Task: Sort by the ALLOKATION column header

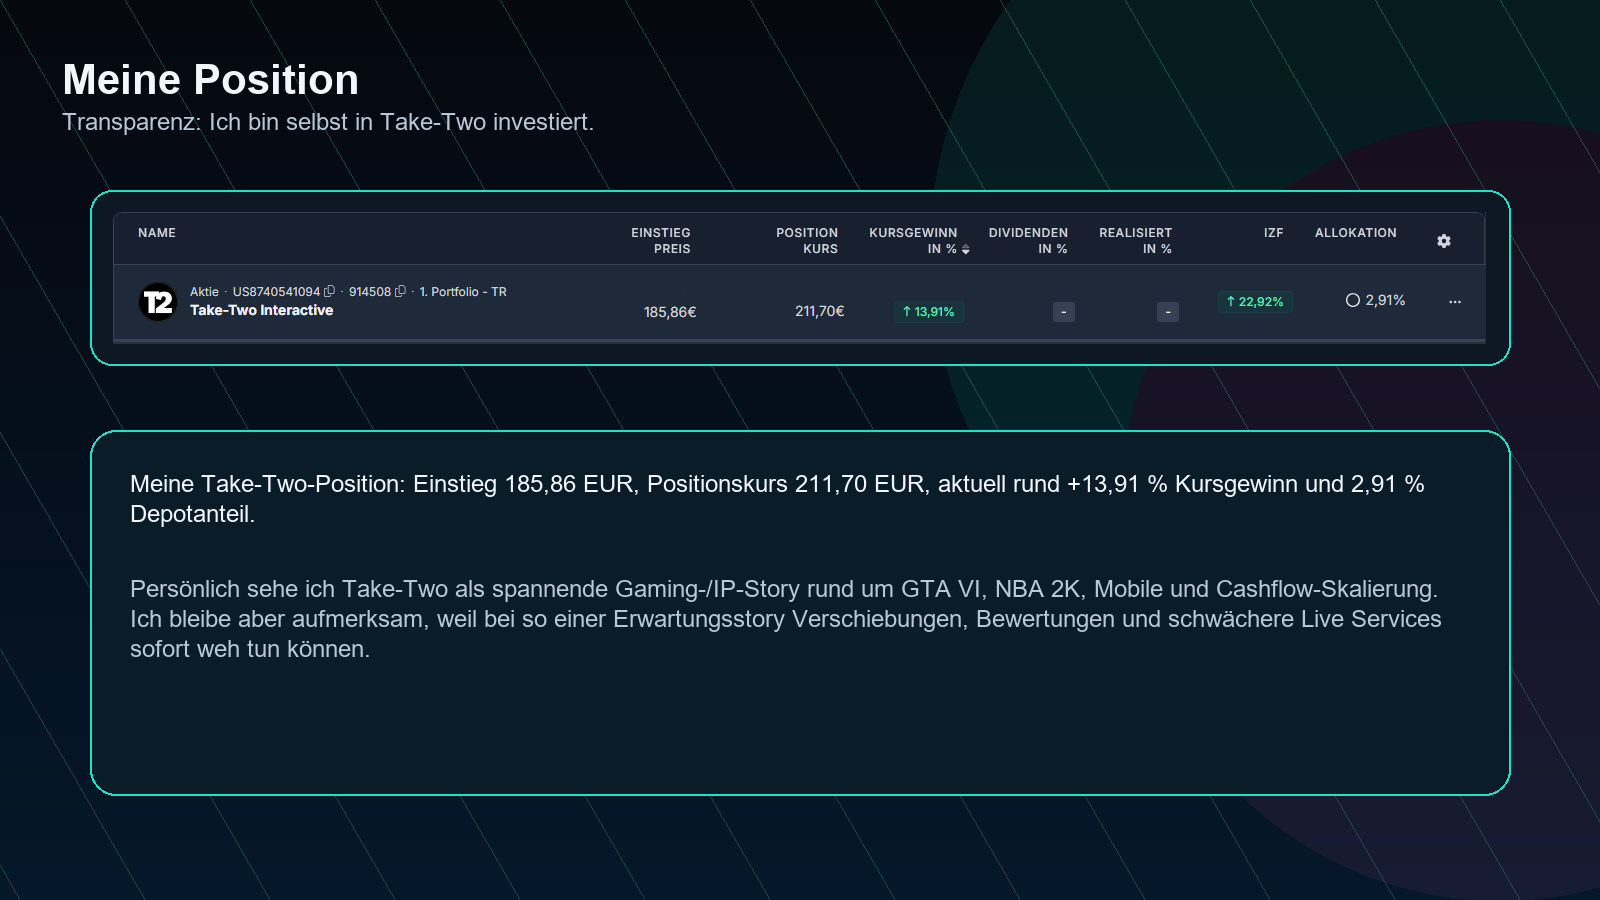Action: 1356,233
